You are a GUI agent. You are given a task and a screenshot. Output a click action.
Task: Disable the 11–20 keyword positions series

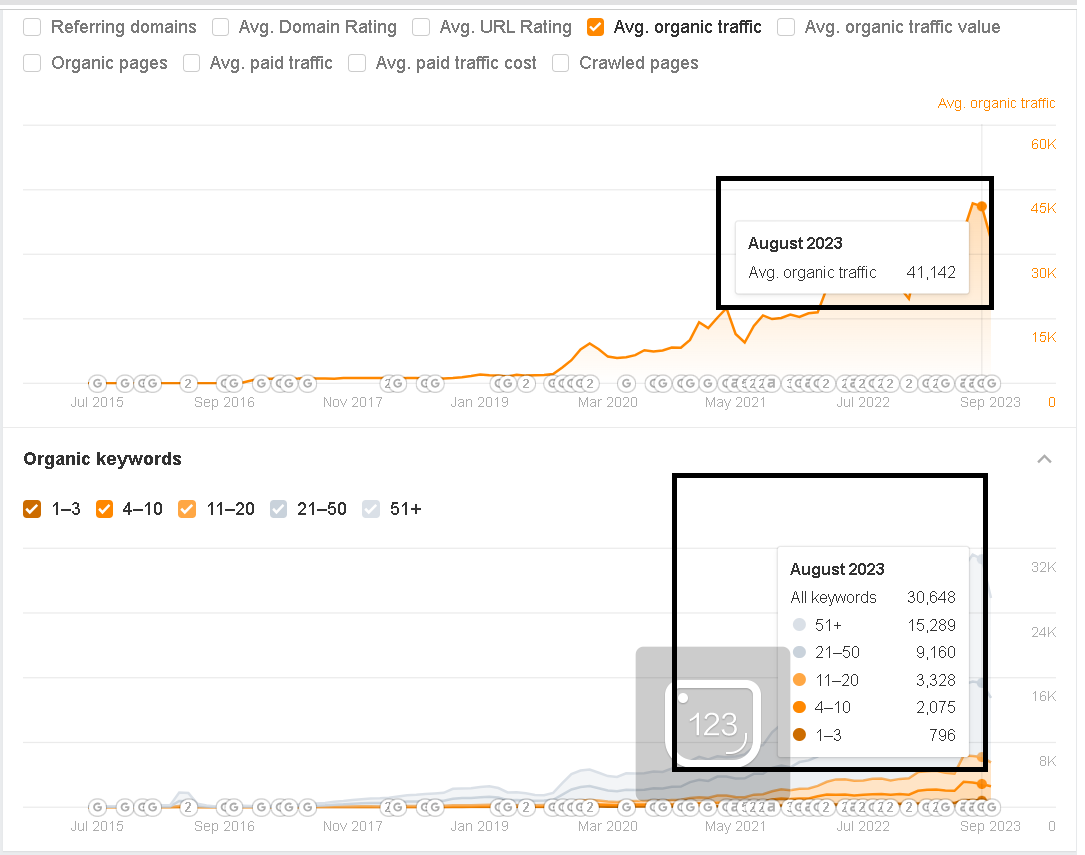coord(187,509)
